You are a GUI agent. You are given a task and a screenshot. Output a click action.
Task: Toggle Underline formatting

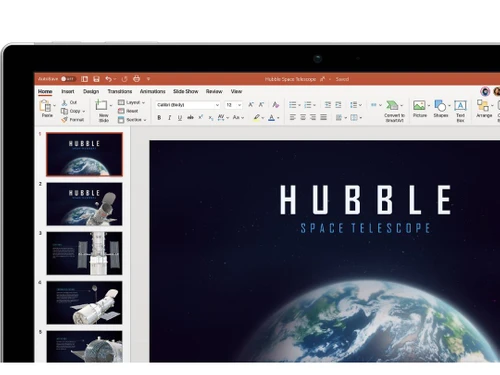(180, 118)
